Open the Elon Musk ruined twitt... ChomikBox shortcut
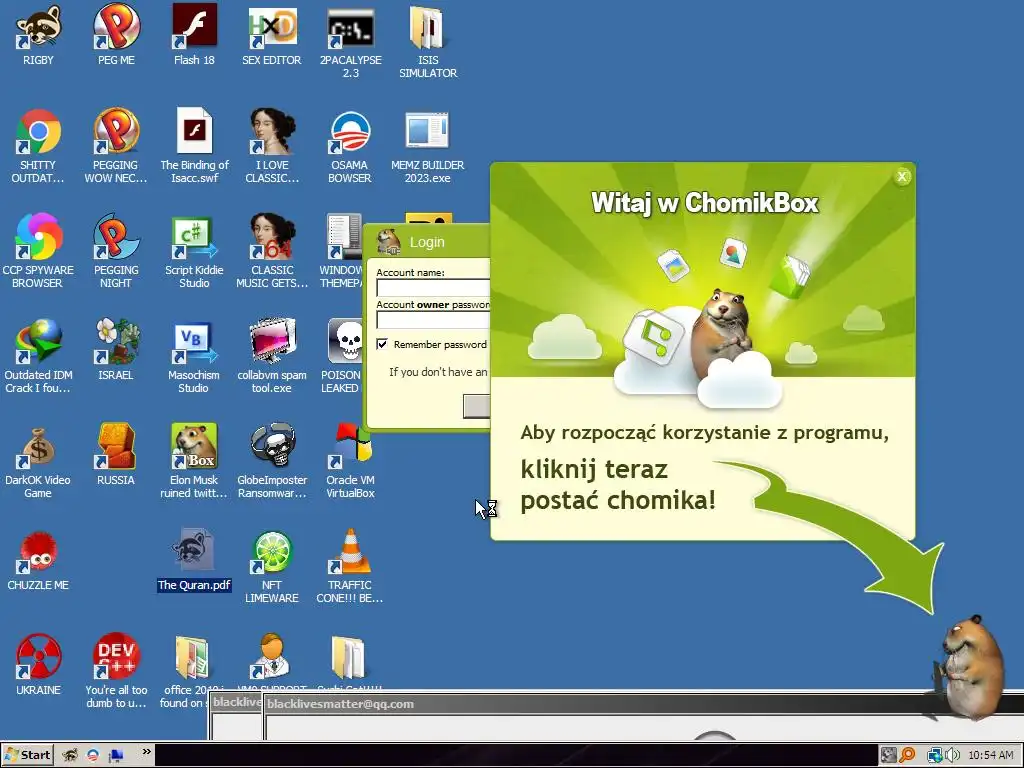The height and width of the screenshot is (768, 1024). [194, 447]
